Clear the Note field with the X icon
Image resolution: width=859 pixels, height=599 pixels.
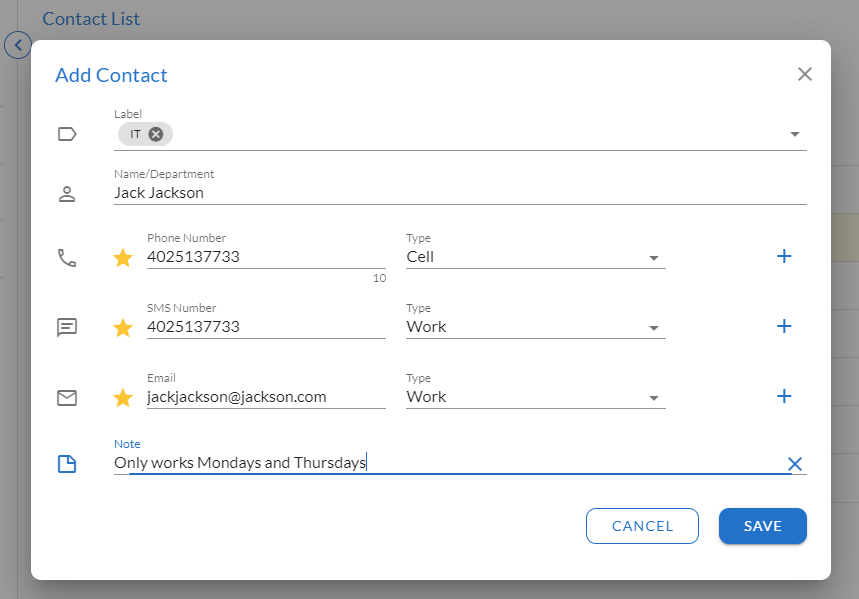[x=794, y=464]
